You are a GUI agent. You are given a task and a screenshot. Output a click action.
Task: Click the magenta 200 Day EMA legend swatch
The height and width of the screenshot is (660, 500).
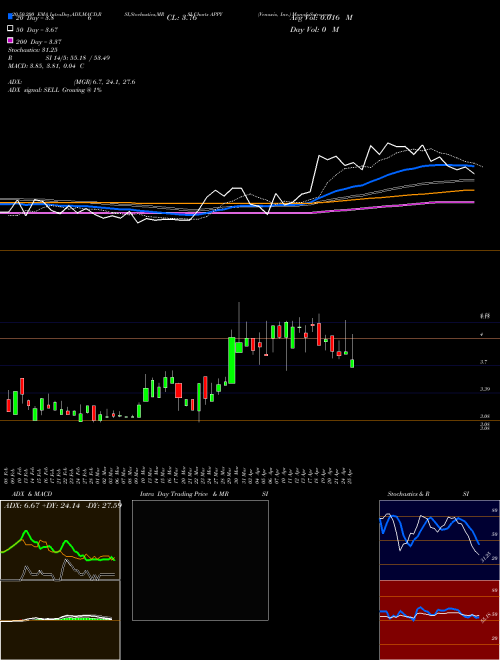point(10,40)
